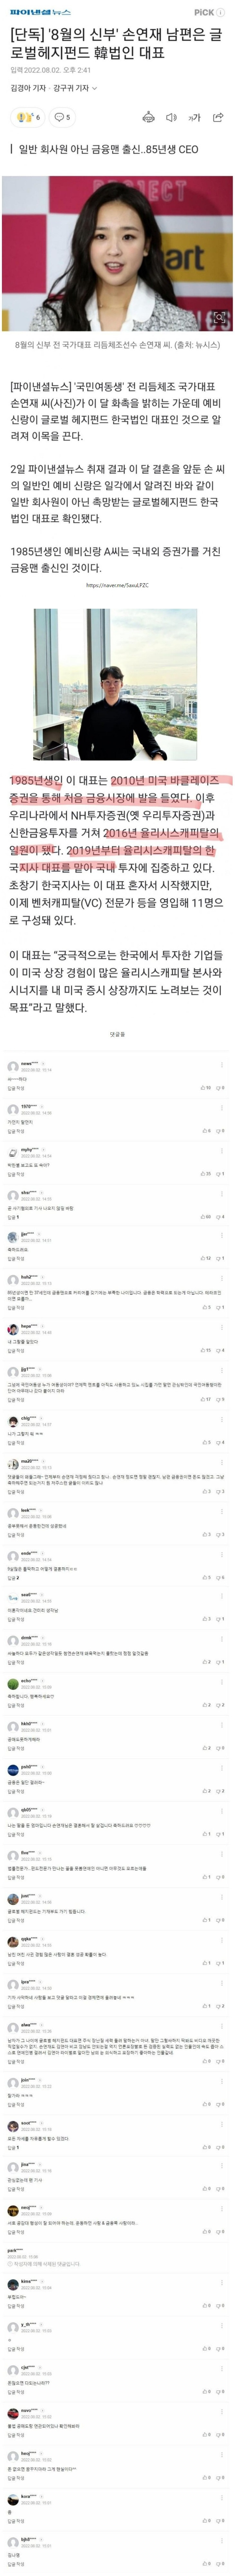This screenshot has height=2576, width=235.
Task: Click the reporter name 김경아 기자
Action: coord(28,88)
